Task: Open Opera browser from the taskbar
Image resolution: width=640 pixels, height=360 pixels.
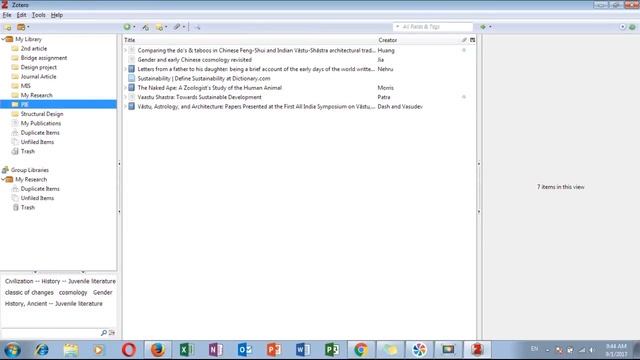Action: [129, 350]
